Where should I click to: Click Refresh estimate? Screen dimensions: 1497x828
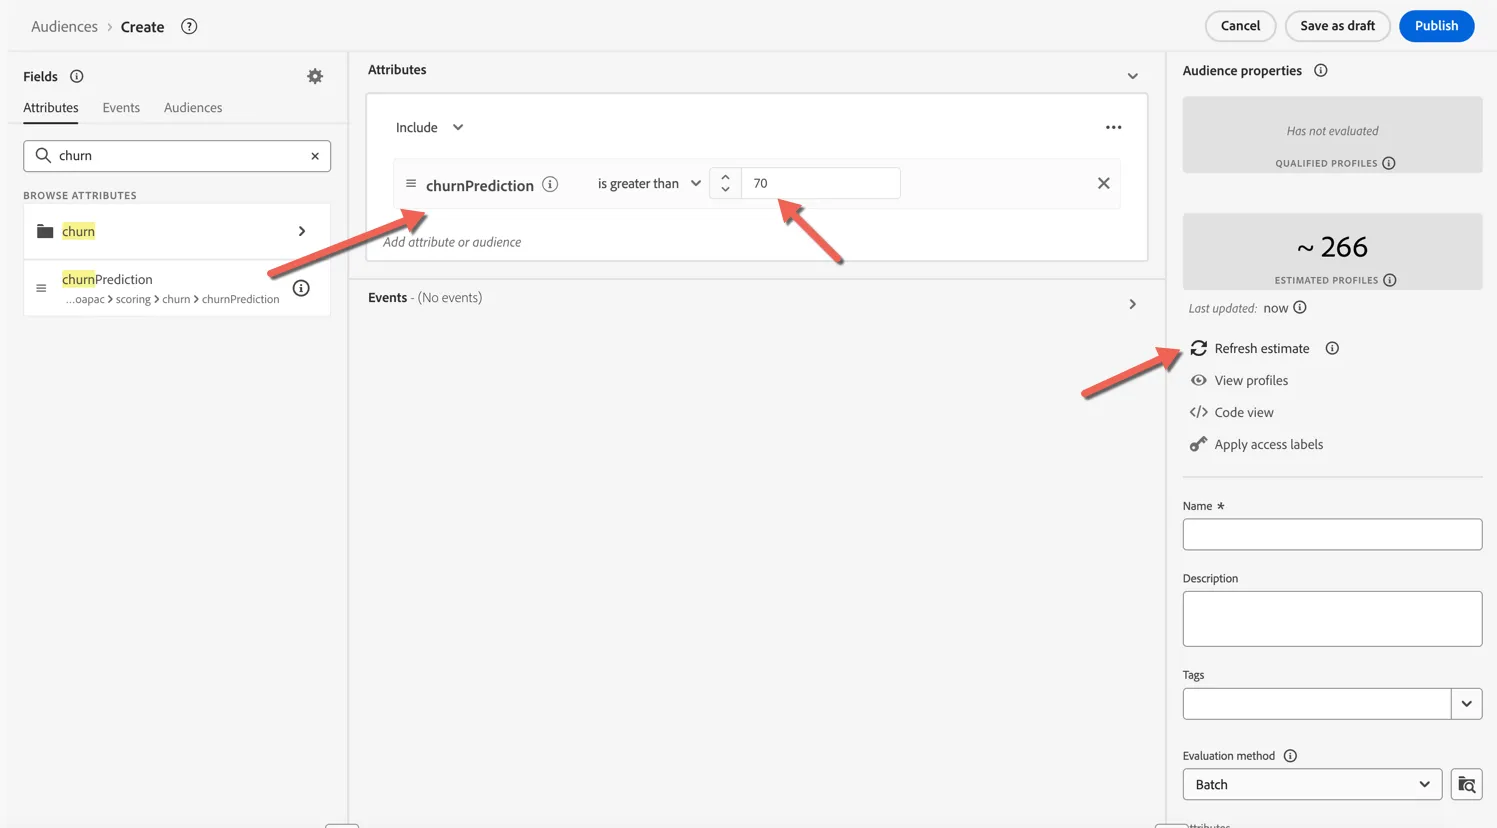tap(1250, 348)
